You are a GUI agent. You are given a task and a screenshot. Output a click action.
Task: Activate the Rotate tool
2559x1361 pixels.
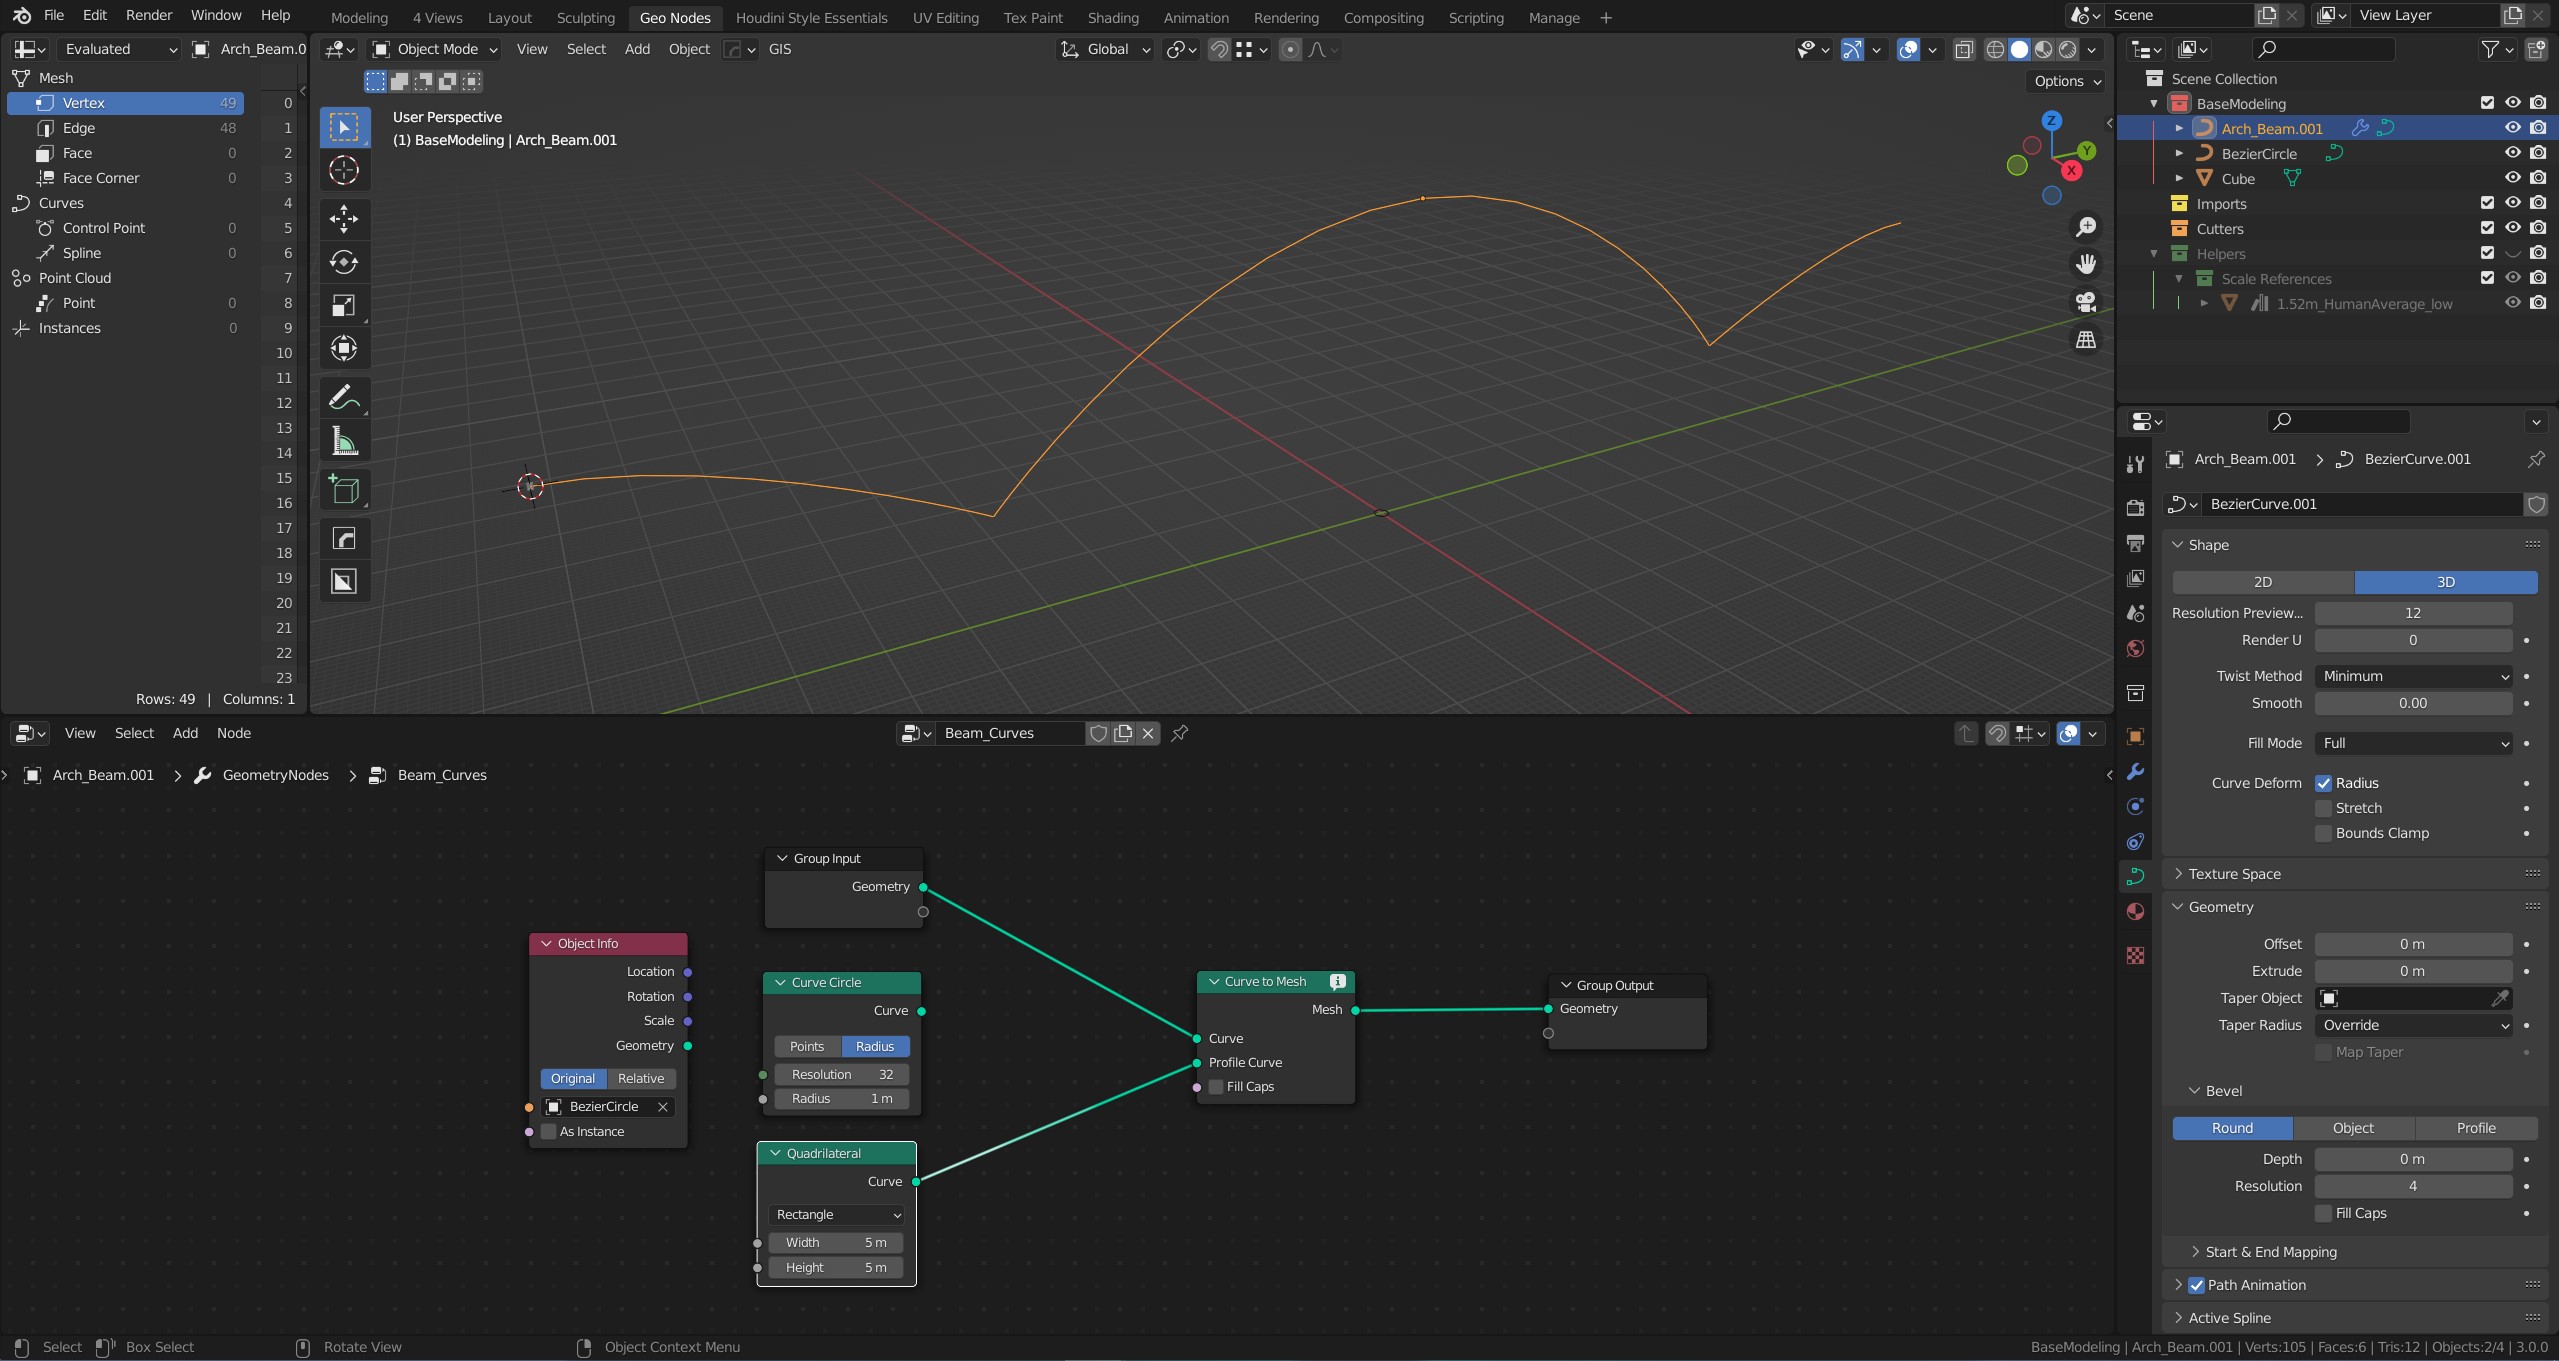344,262
